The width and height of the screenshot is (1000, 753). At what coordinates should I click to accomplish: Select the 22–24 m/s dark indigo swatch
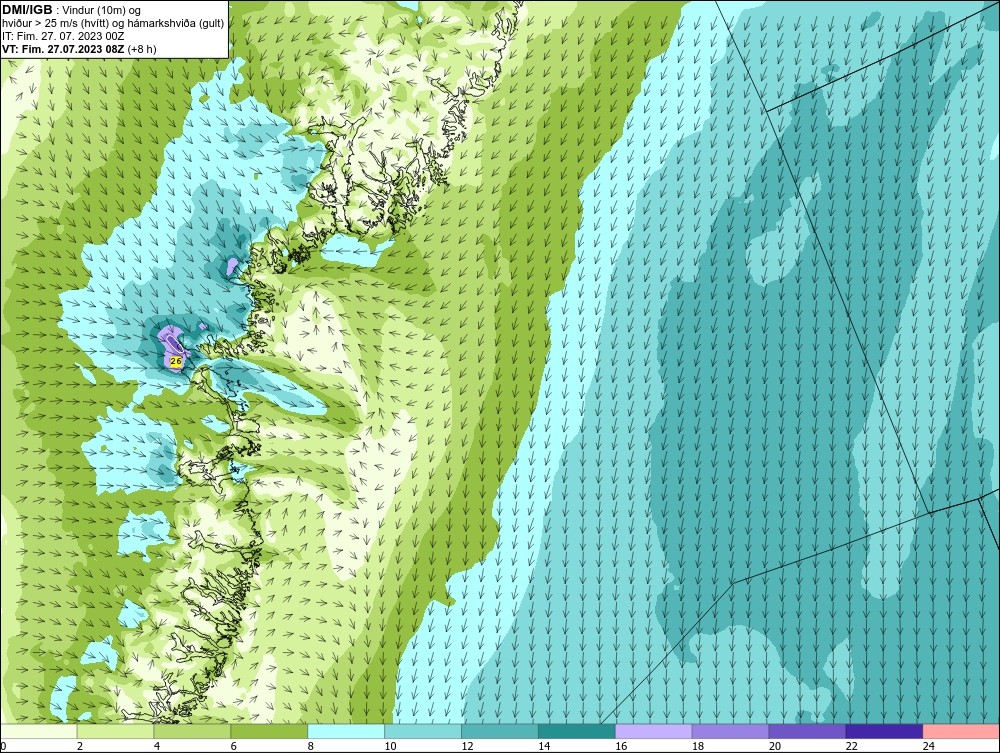click(885, 731)
